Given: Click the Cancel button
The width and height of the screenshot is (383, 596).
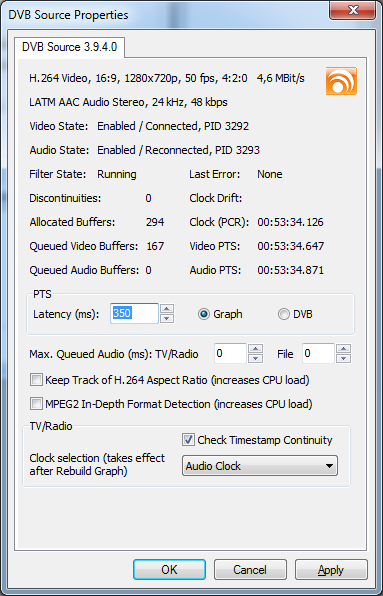Looking at the screenshot, I should click(x=250, y=569).
